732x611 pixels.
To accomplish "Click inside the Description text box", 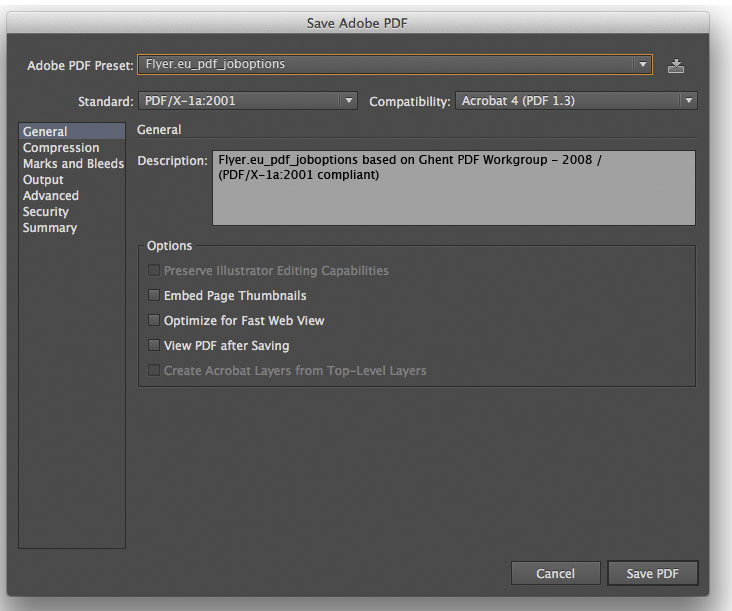I will 454,188.
